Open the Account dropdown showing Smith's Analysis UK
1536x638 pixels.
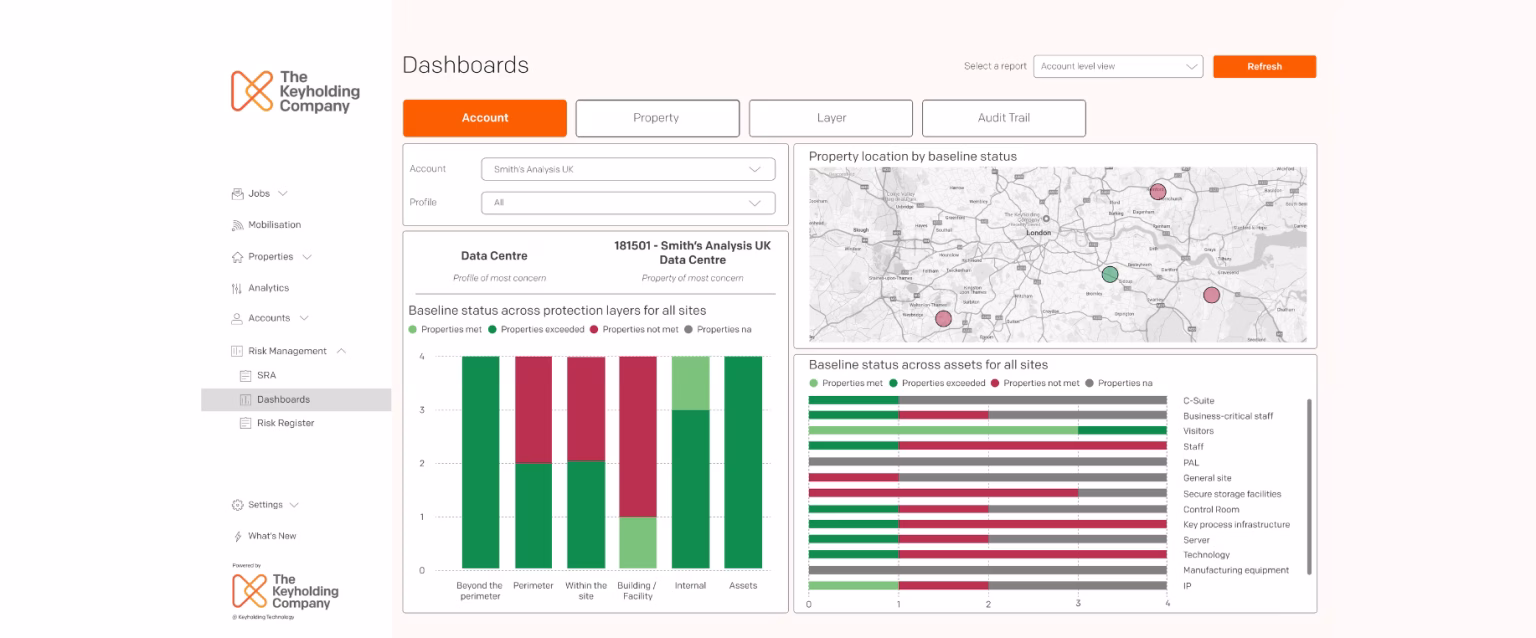627,170
